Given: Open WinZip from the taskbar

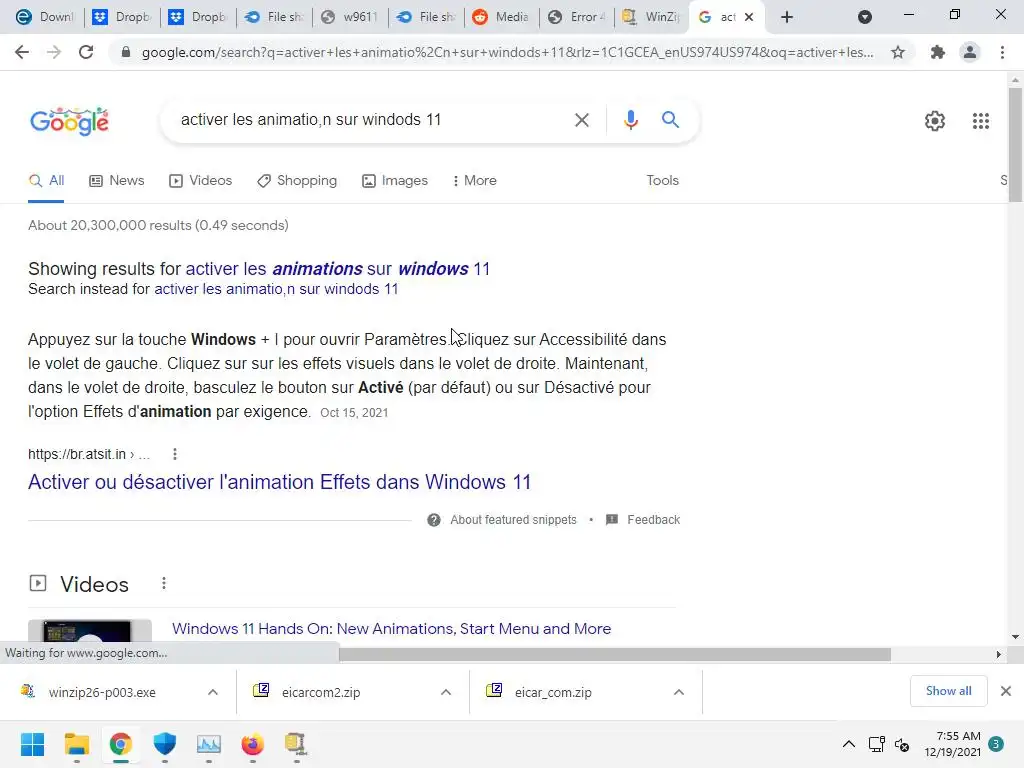Looking at the screenshot, I should point(296,744).
